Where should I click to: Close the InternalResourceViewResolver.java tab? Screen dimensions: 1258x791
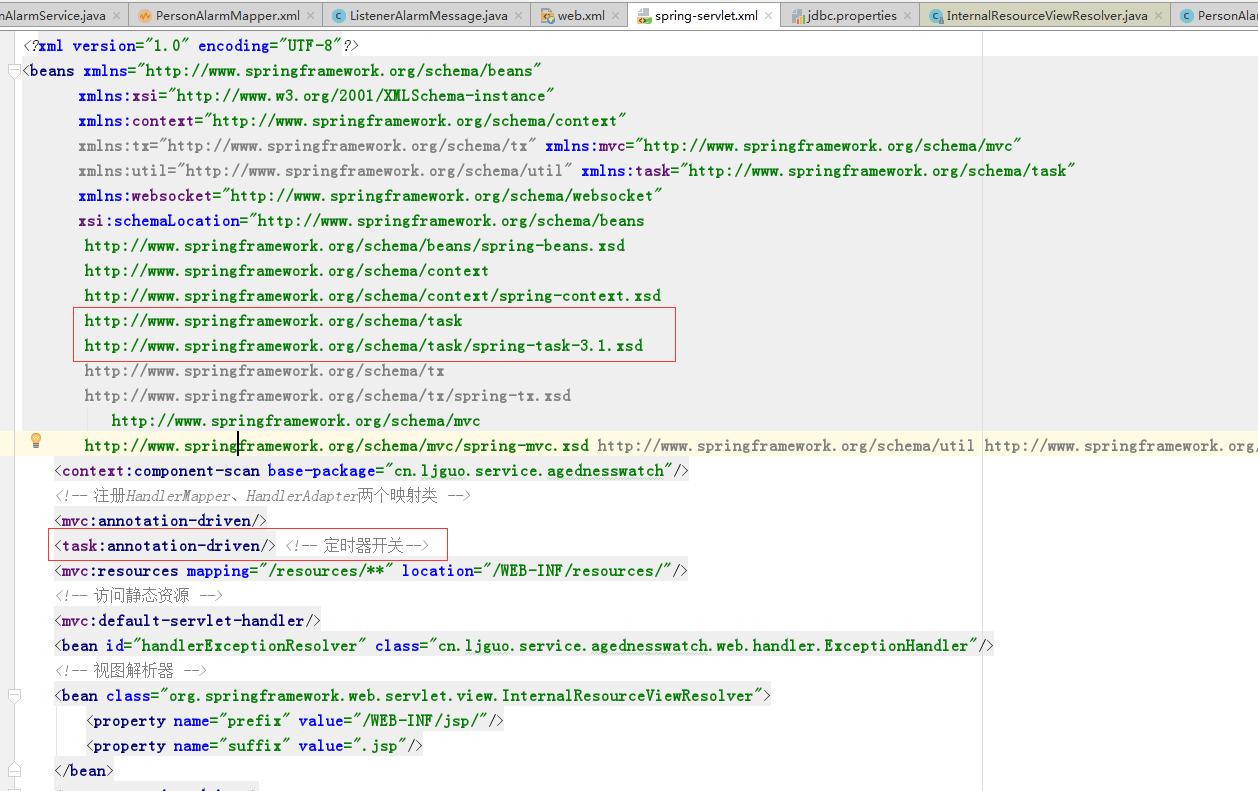pyautogui.click(x=1158, y=16)
